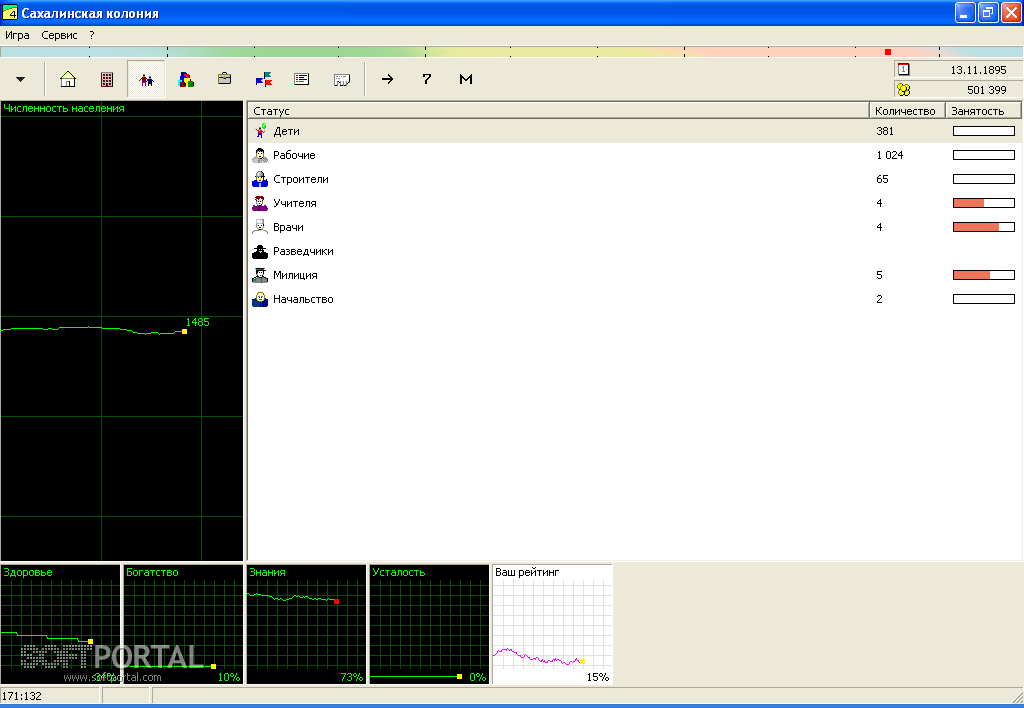
Task: Sort by the Количество column header
Action: [x=906, y=111]
